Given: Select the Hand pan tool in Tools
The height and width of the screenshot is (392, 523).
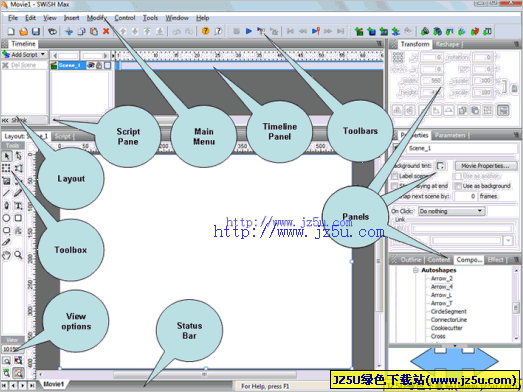Looking at the screenshot, I should tap(6, 255).
